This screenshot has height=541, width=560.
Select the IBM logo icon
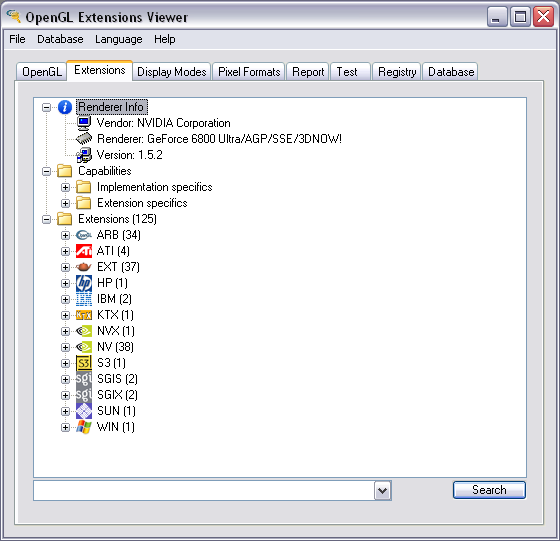click(84, 299)
